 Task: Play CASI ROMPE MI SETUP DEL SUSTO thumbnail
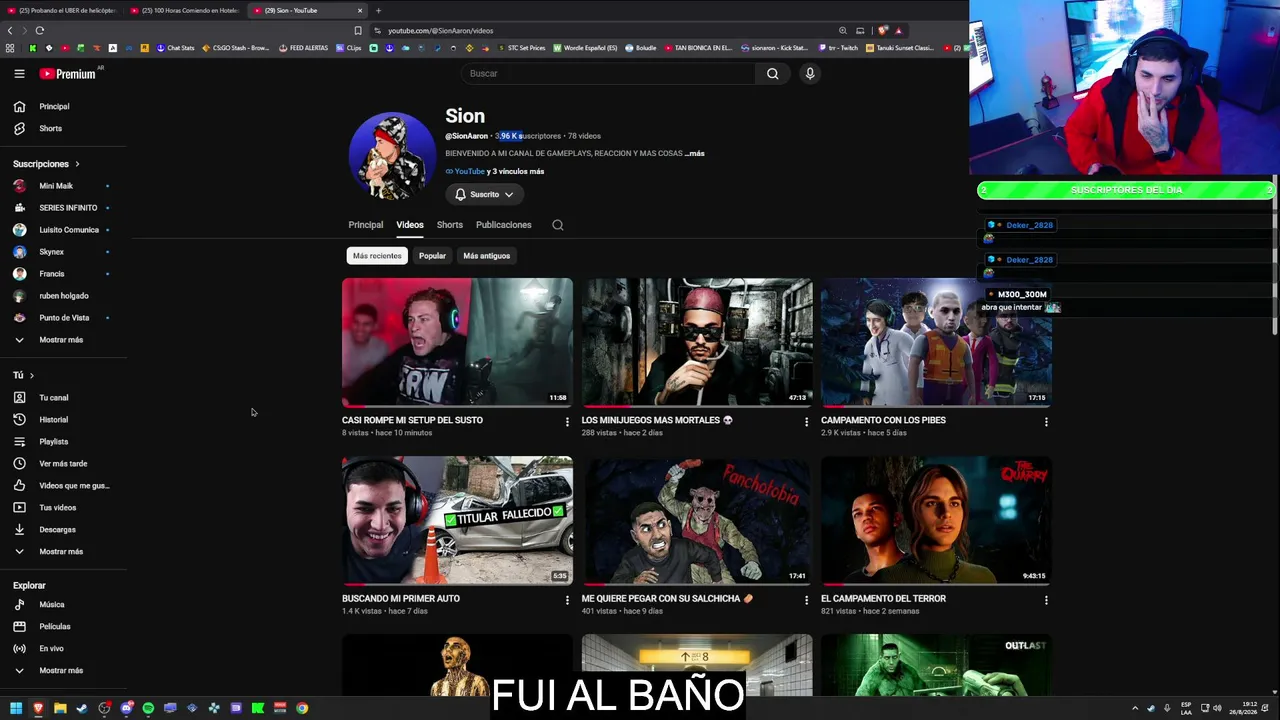(457, 342)
